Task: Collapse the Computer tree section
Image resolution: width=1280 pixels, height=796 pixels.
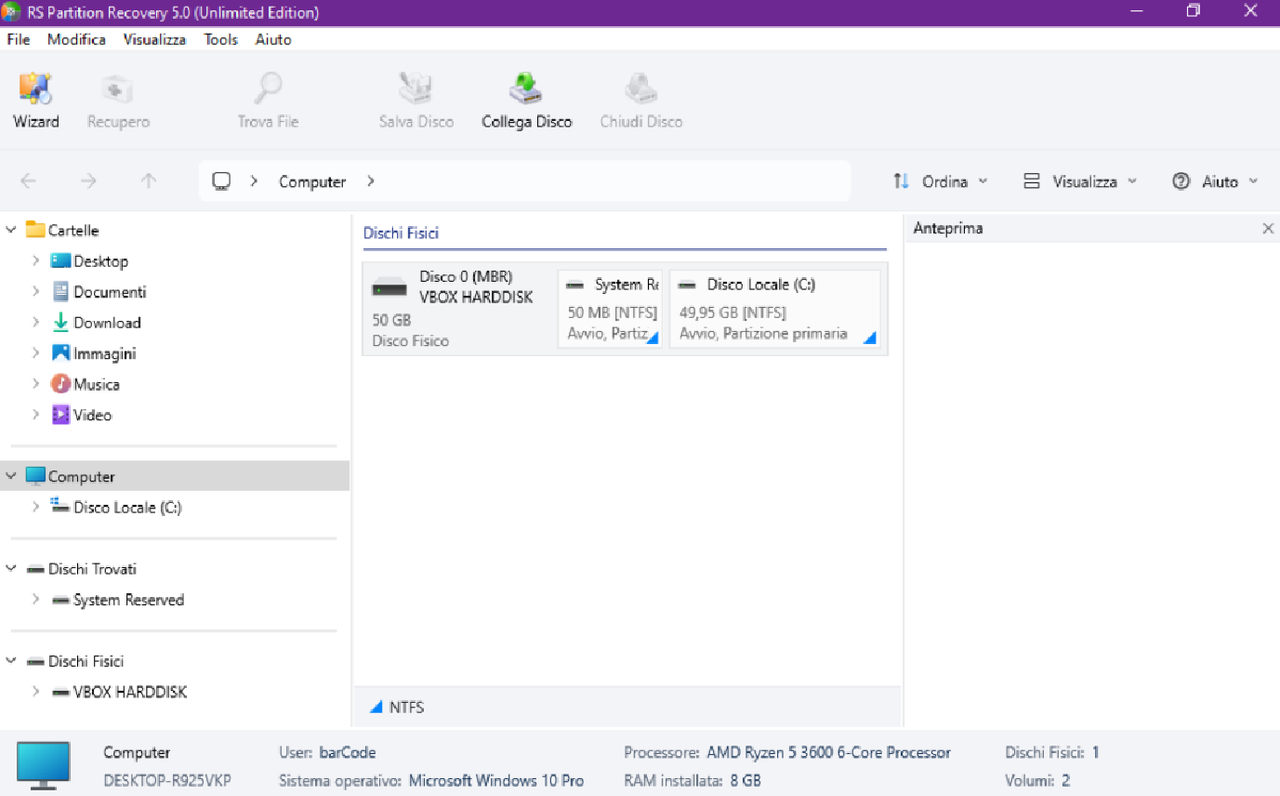Action: pos(11,476)
